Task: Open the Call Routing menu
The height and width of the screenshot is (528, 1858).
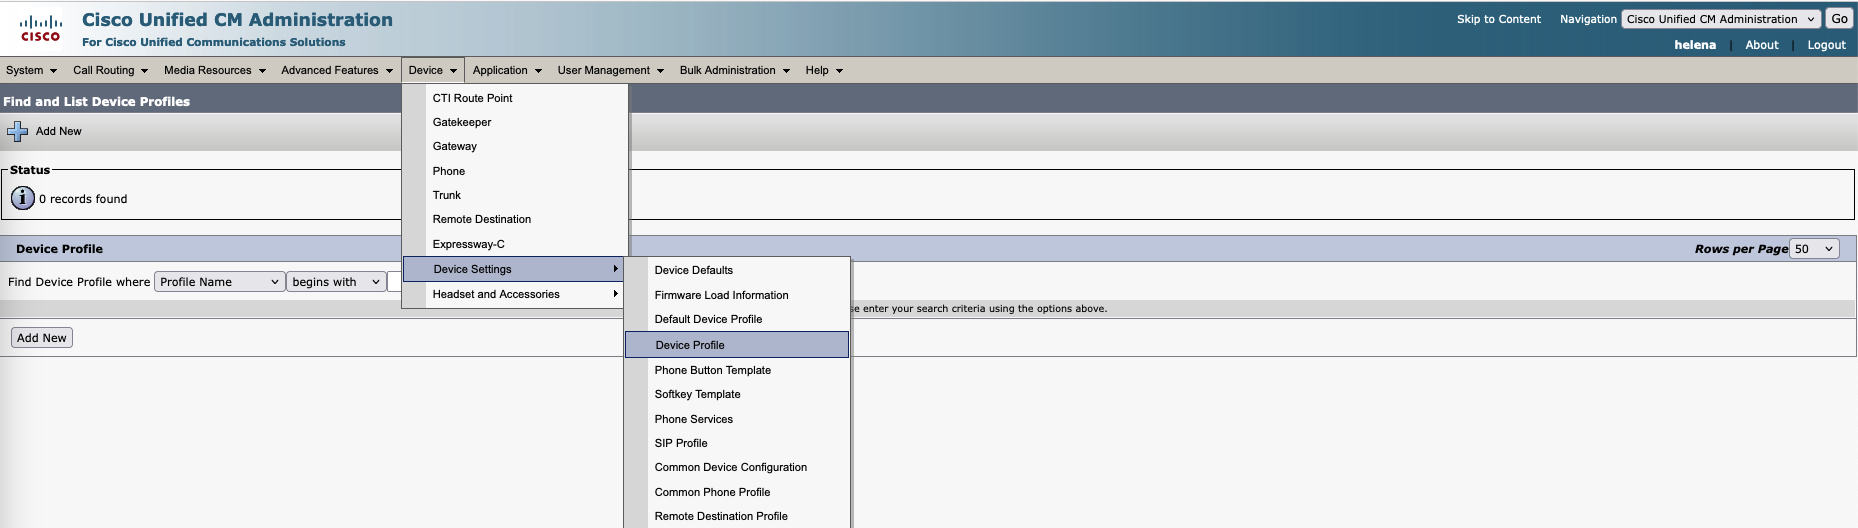Action: tap(110, 70)
